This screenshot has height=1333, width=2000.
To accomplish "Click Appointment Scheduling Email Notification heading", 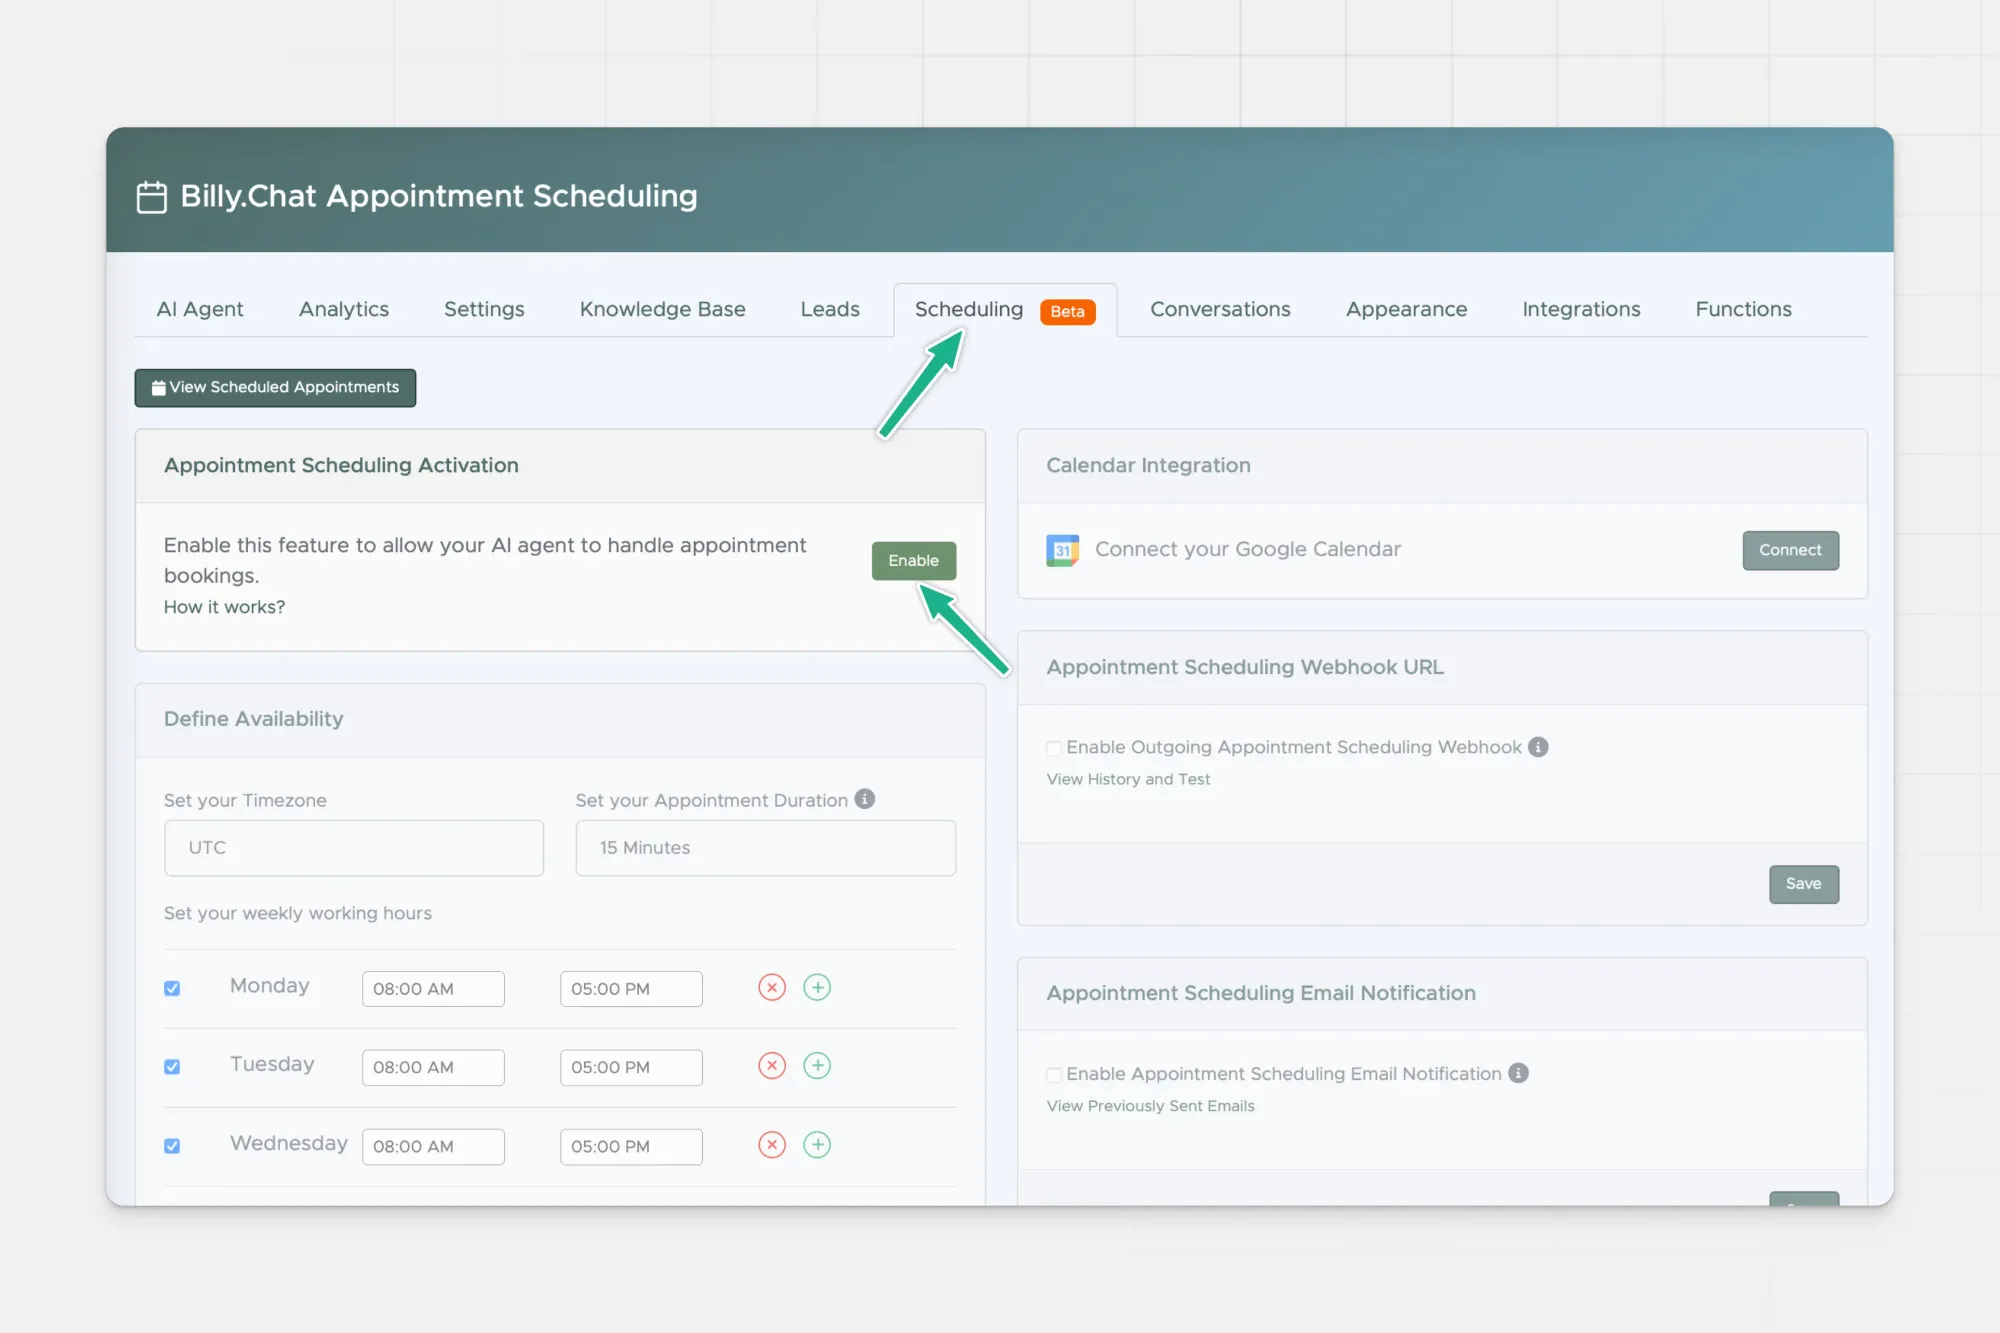I will 1261,993.
